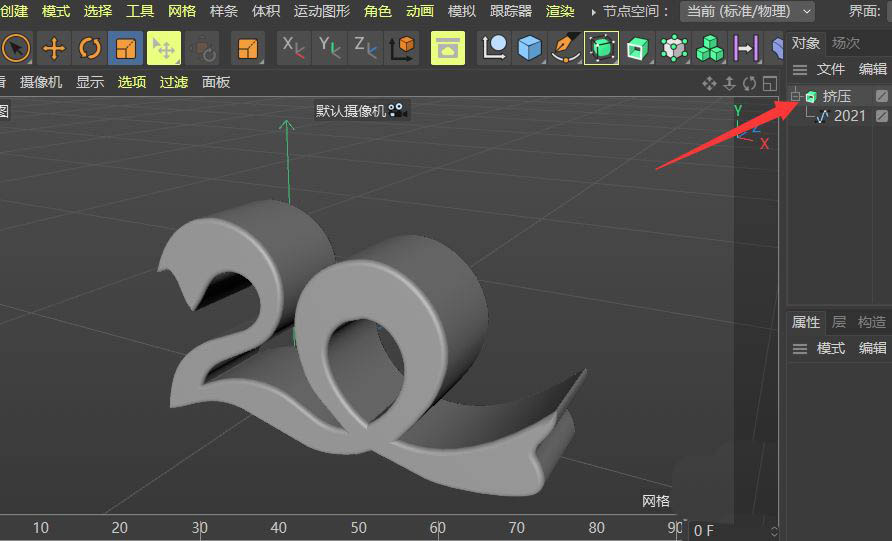Select the Rotate tool
Viewport: 892px width, 541px height.
click(x=89, y=48)
